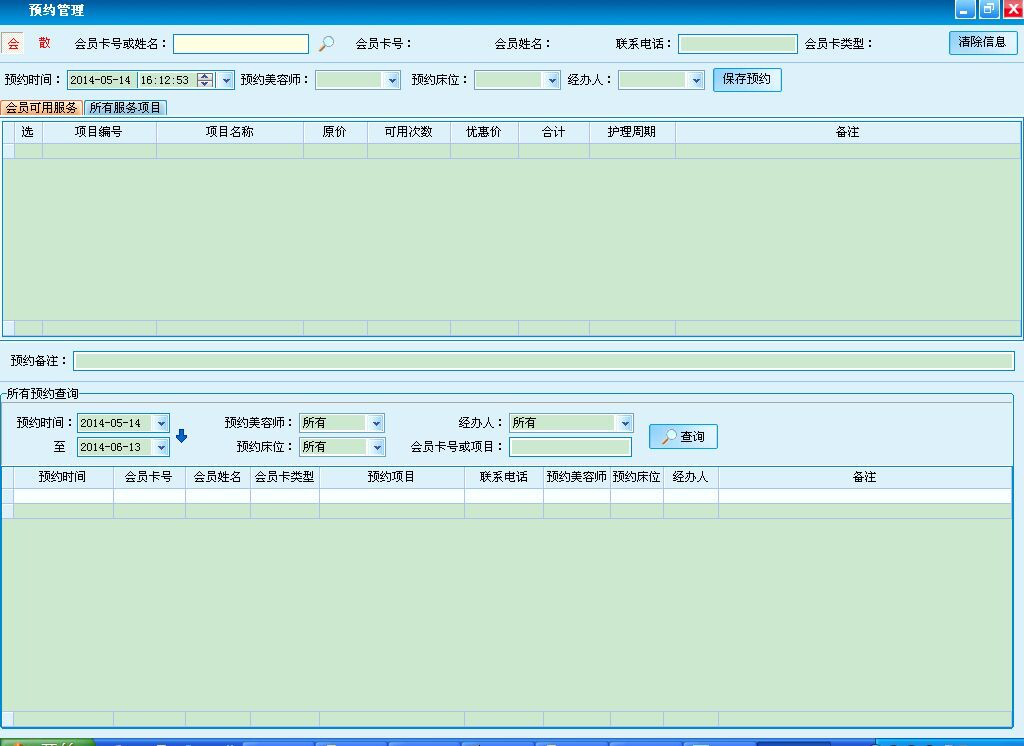Expand the top 预约床位 dropdown

[551, 80]
